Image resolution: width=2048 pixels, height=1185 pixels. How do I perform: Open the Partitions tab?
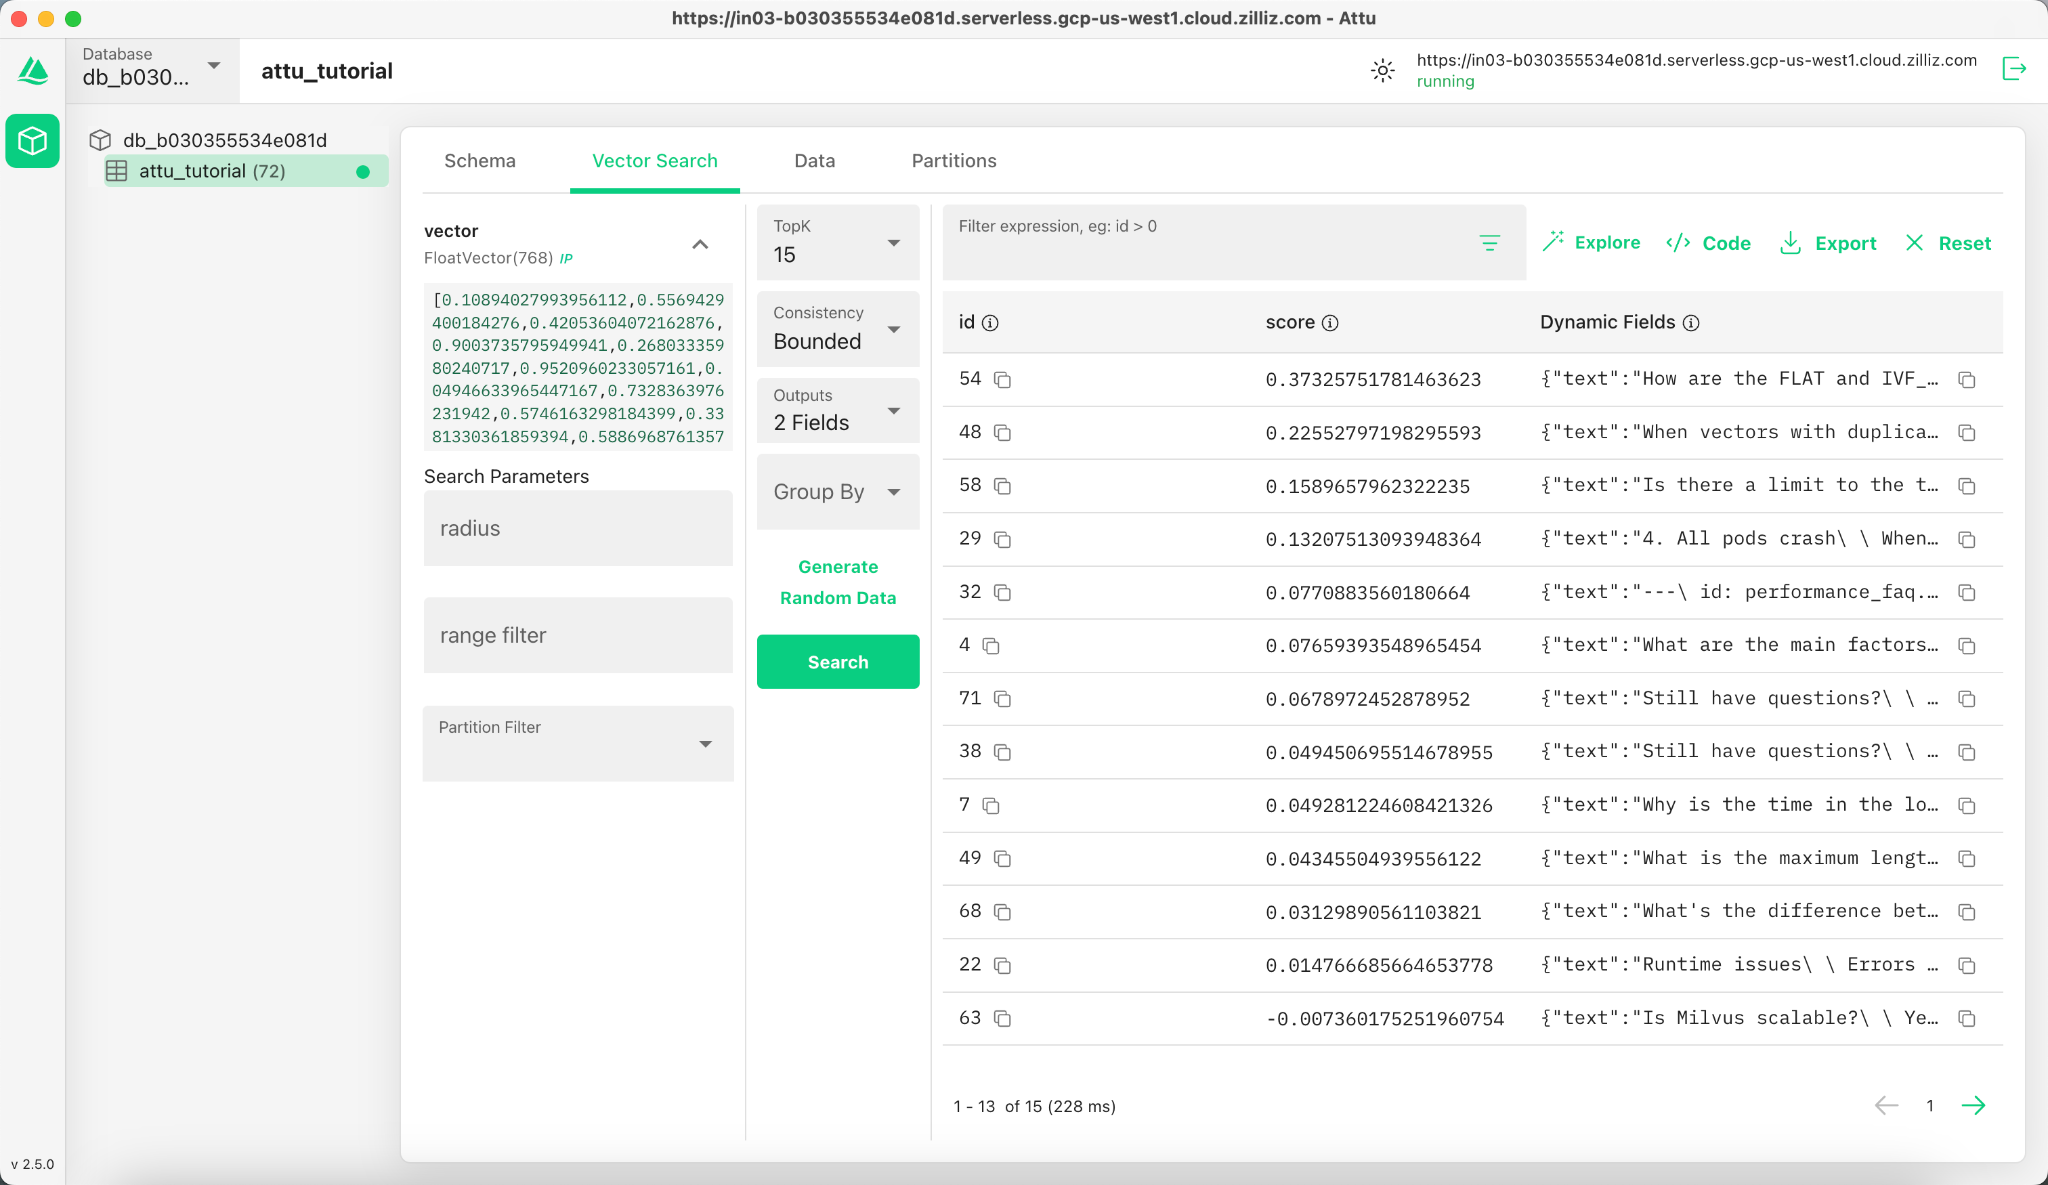[953, 161]
